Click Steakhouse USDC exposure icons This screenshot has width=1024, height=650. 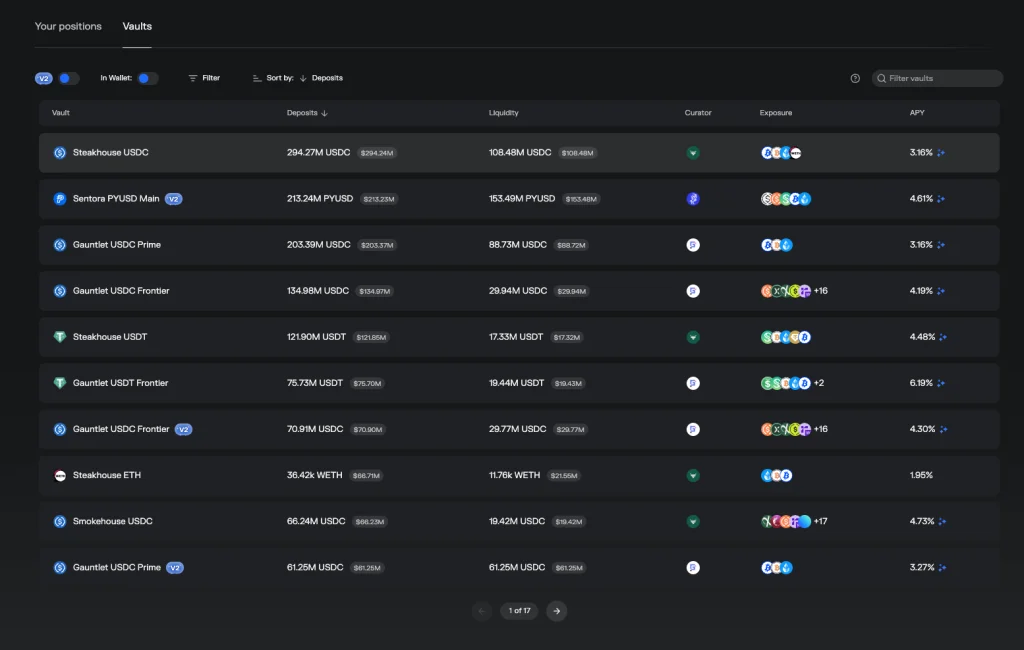pos(781,153)
